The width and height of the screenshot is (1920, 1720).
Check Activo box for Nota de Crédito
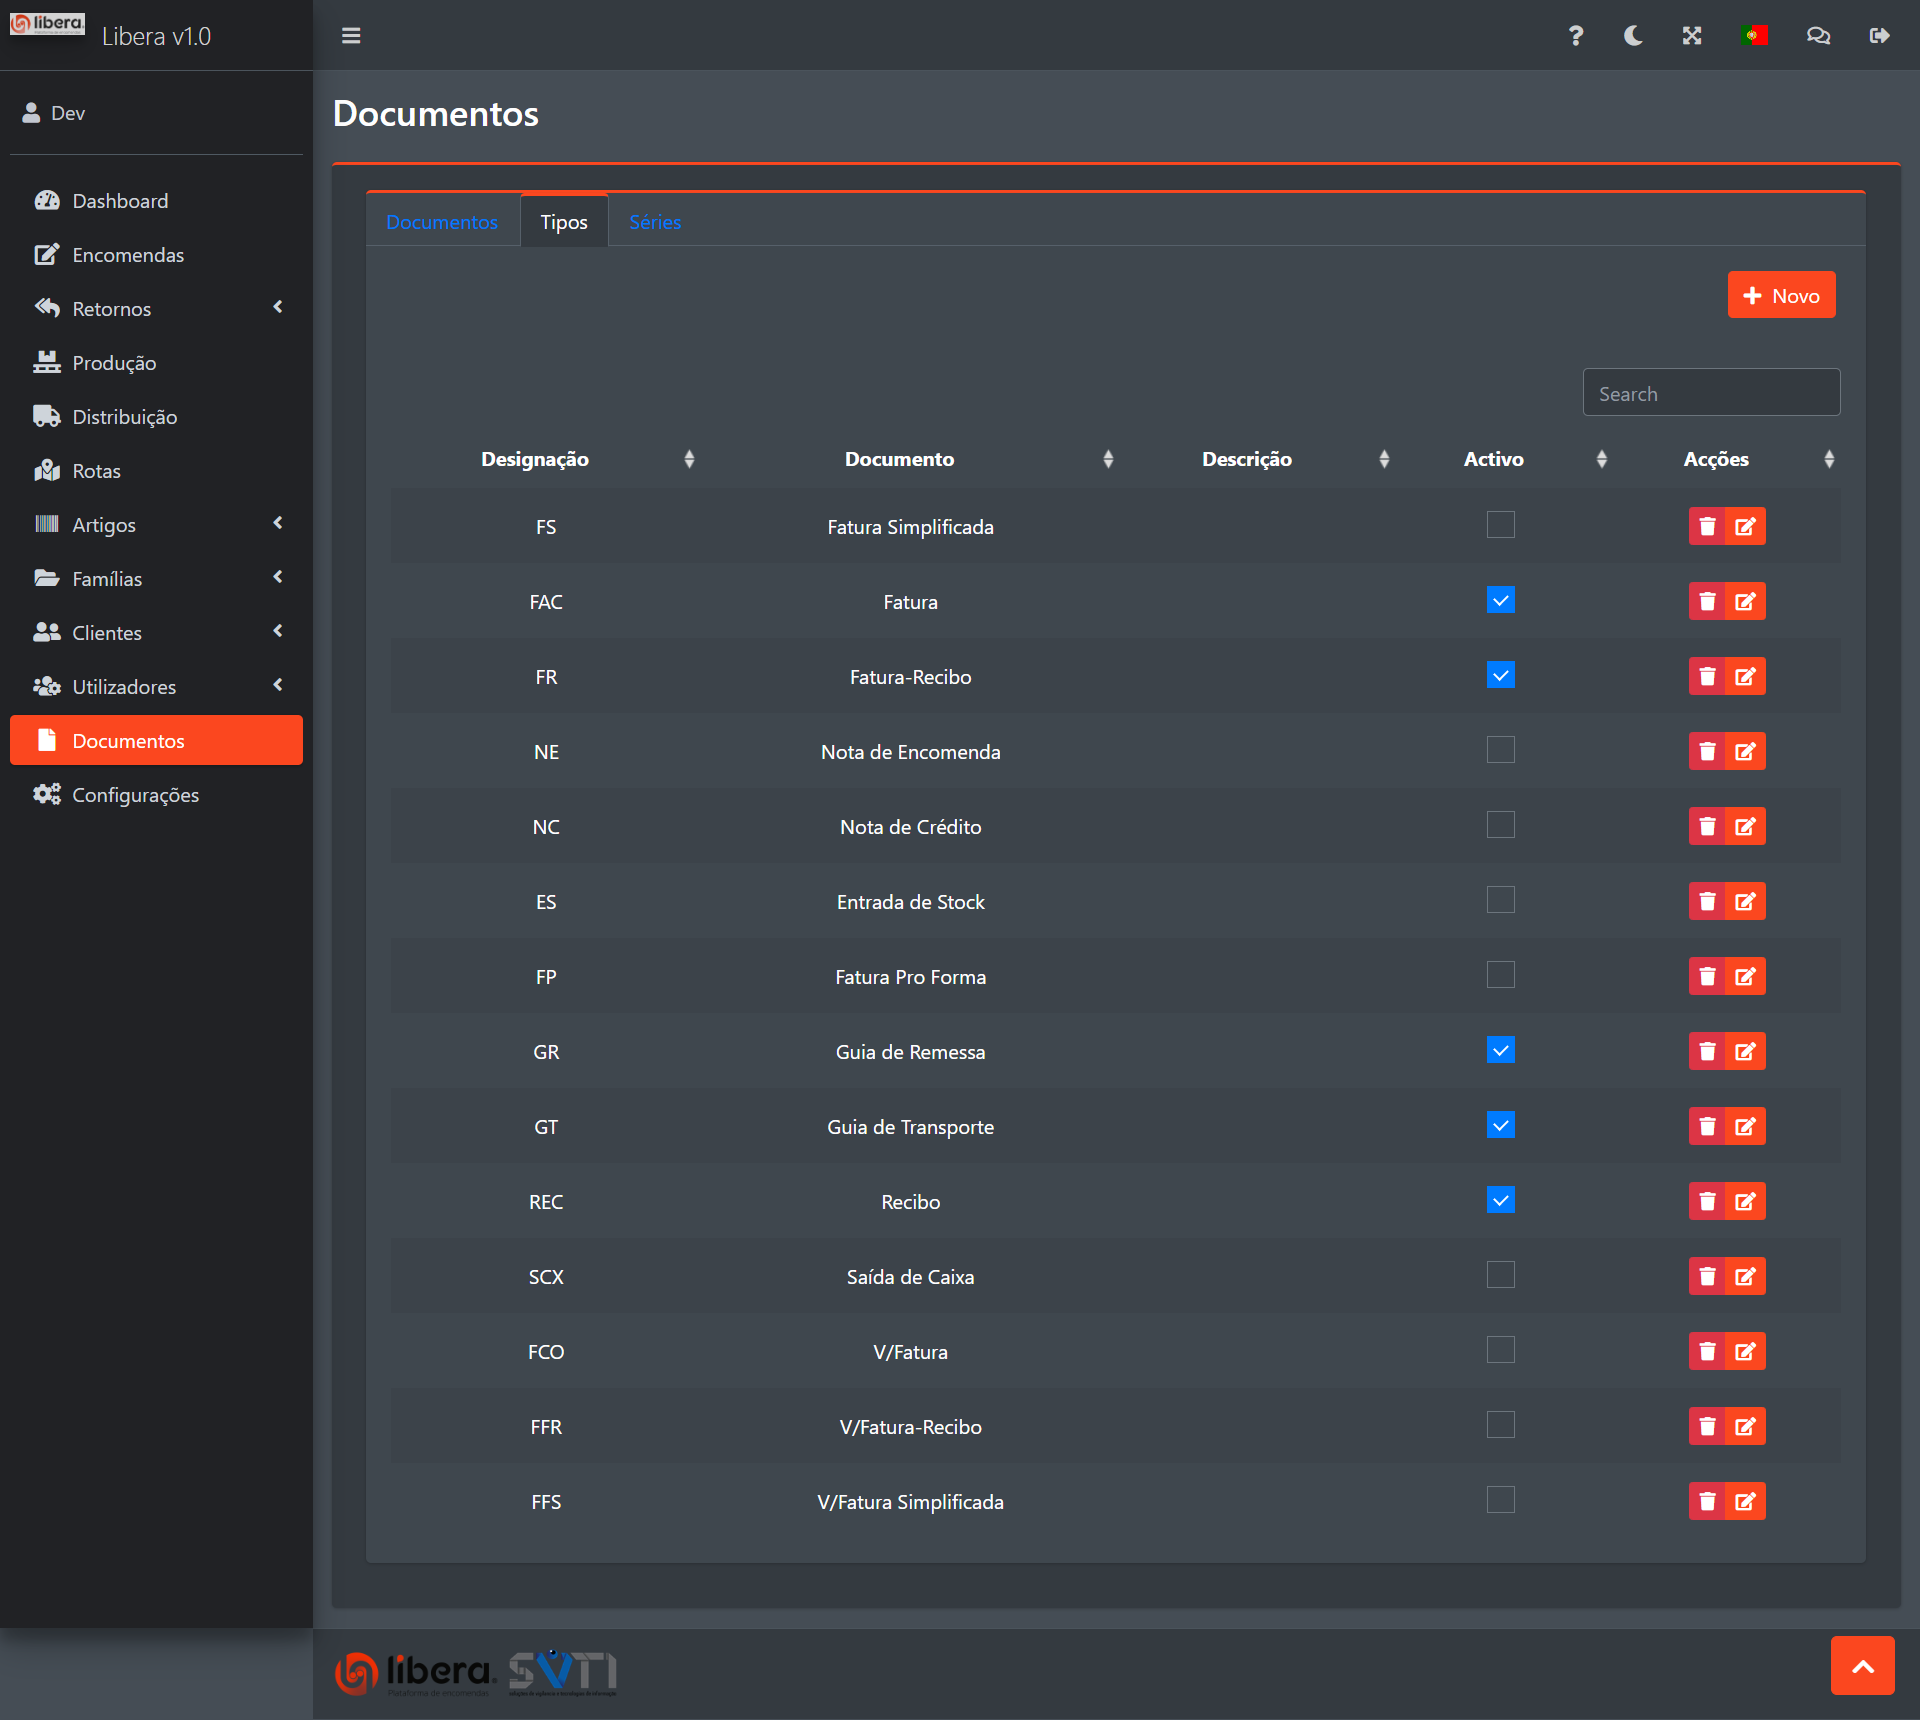click(x=1500, y=825)
